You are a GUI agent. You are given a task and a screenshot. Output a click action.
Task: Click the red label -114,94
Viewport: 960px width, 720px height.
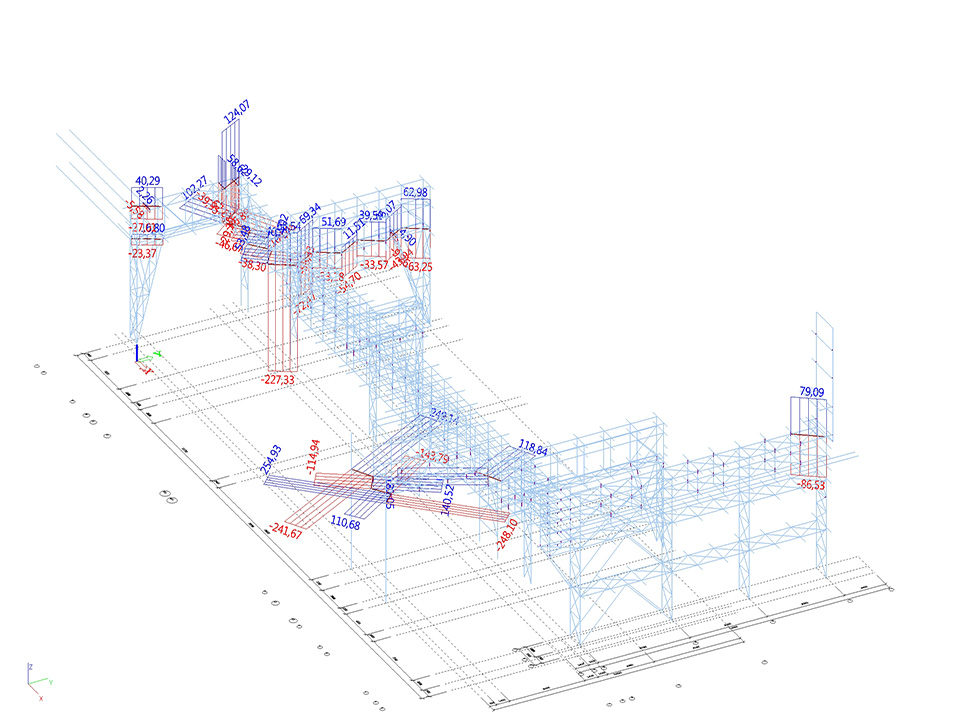pos(314,456)
